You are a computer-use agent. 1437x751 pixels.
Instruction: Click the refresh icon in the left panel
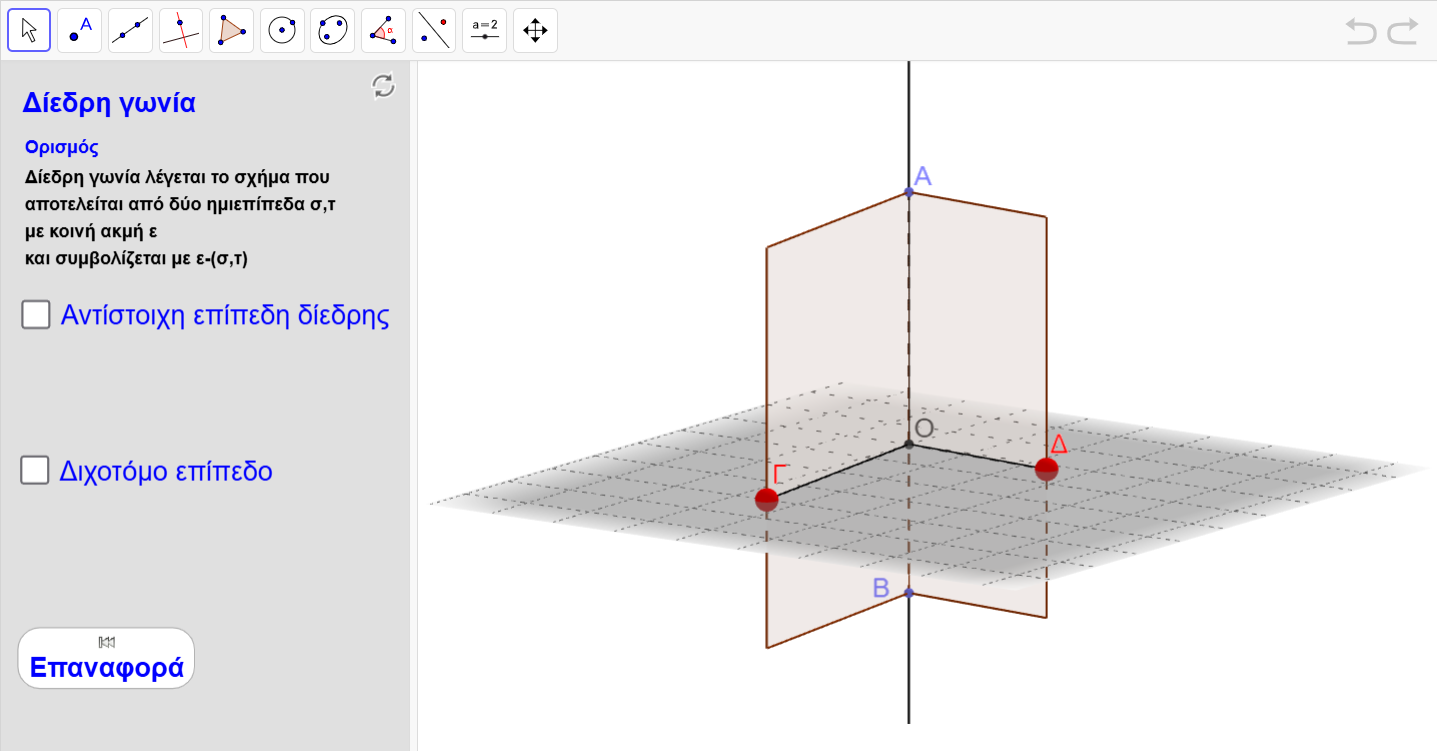[383, 86]
